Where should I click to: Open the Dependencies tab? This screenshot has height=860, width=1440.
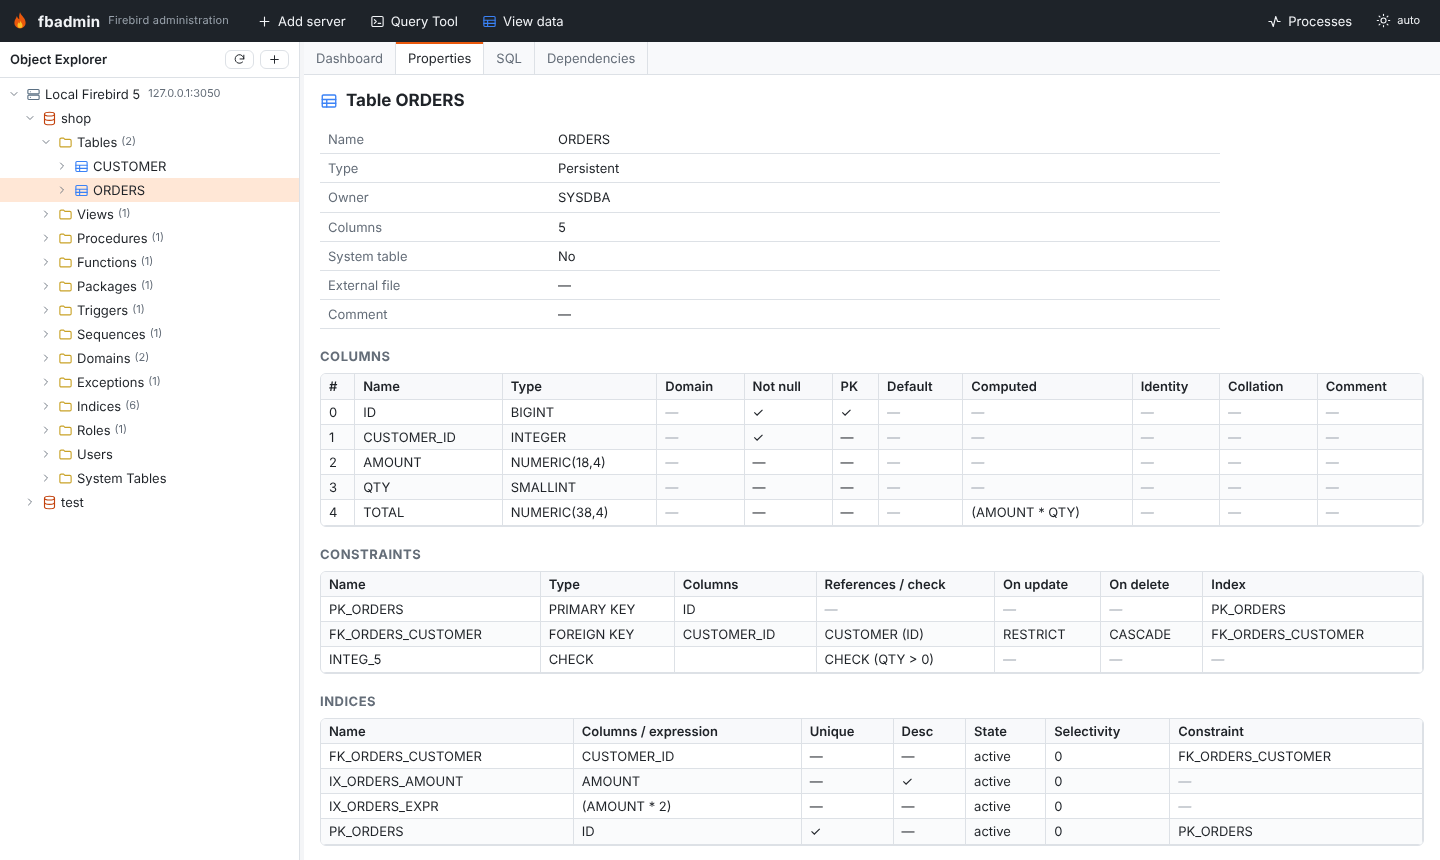(591, 58)
